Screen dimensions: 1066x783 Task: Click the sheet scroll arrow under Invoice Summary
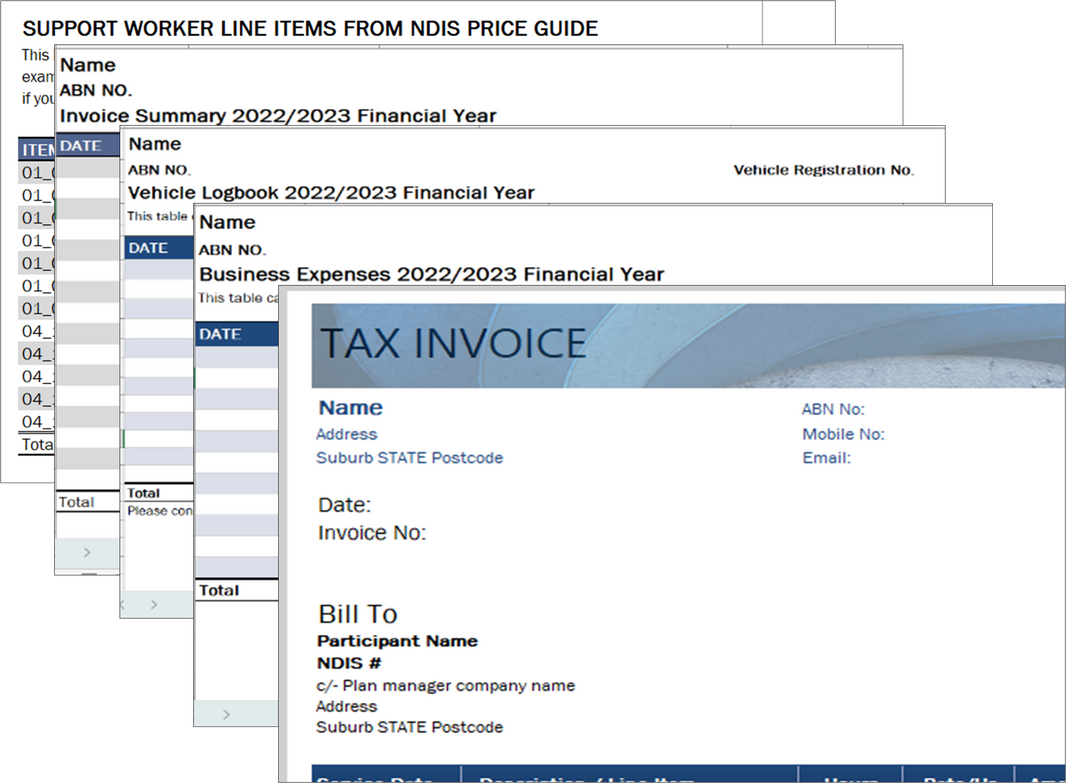[87, 552]
